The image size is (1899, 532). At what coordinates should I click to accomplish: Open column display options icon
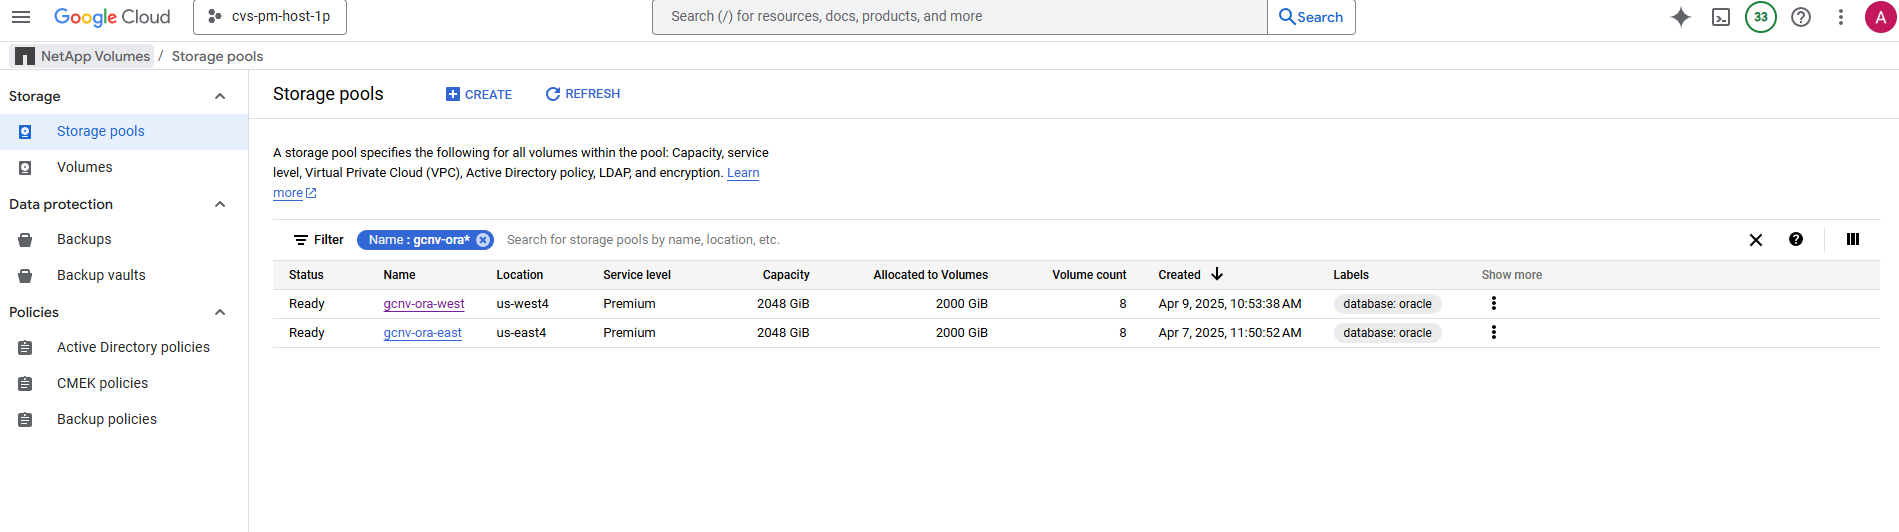(1852, 240)
